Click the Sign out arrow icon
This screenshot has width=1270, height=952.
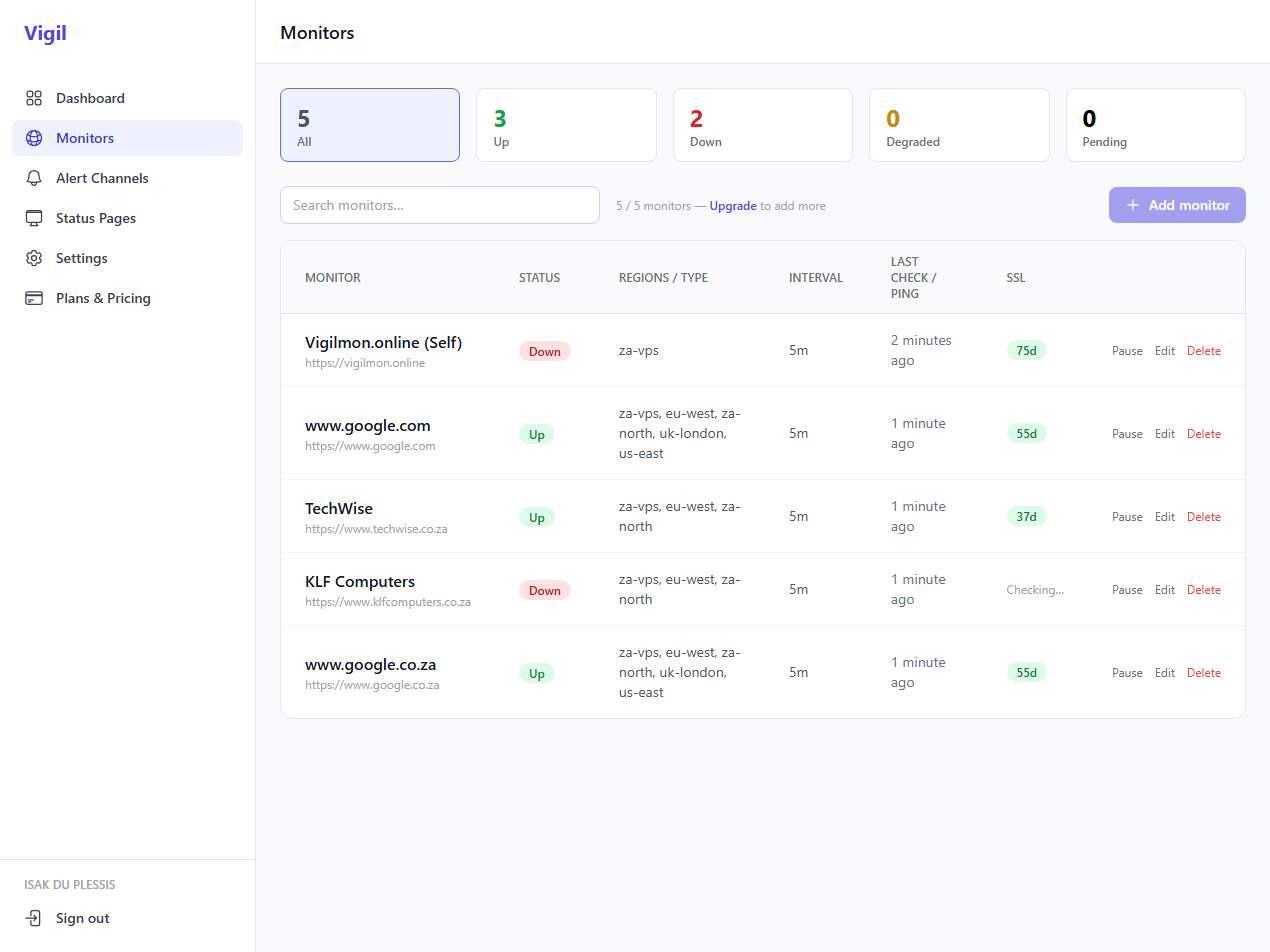click(x=34, y=918)
